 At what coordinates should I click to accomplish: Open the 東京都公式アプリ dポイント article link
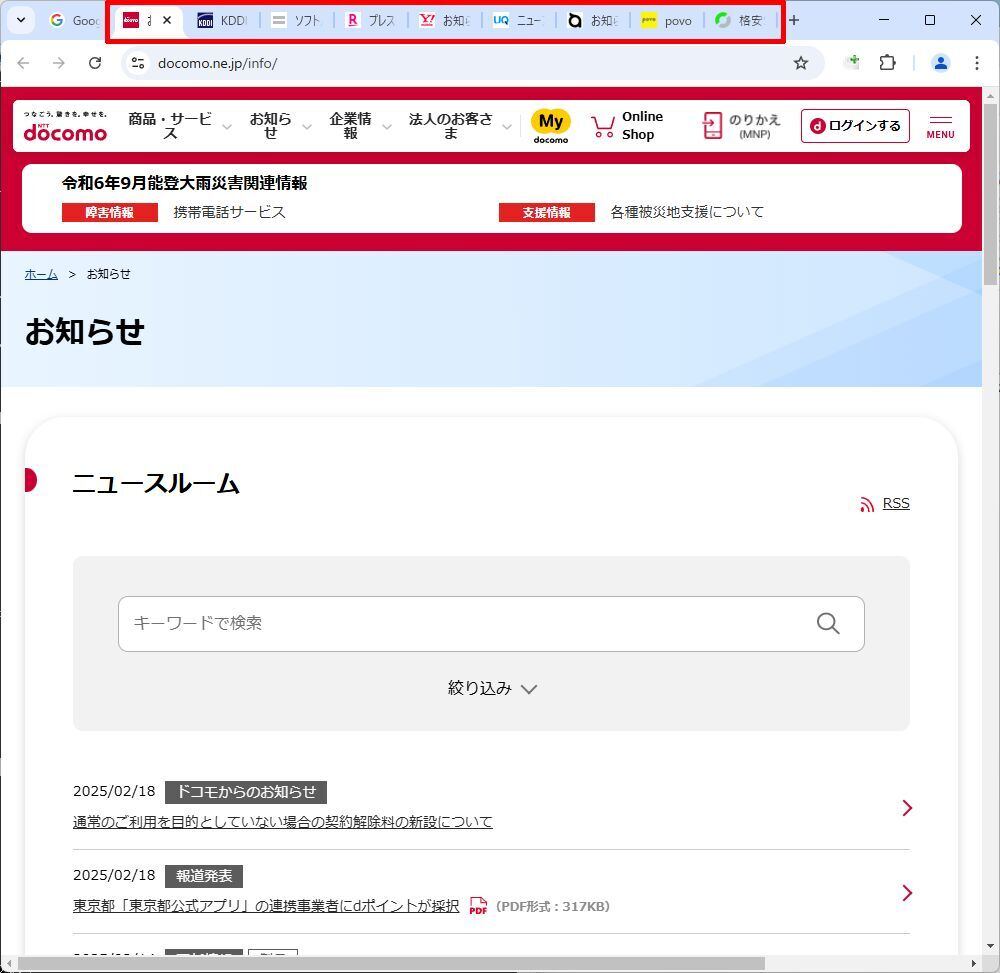266,906
